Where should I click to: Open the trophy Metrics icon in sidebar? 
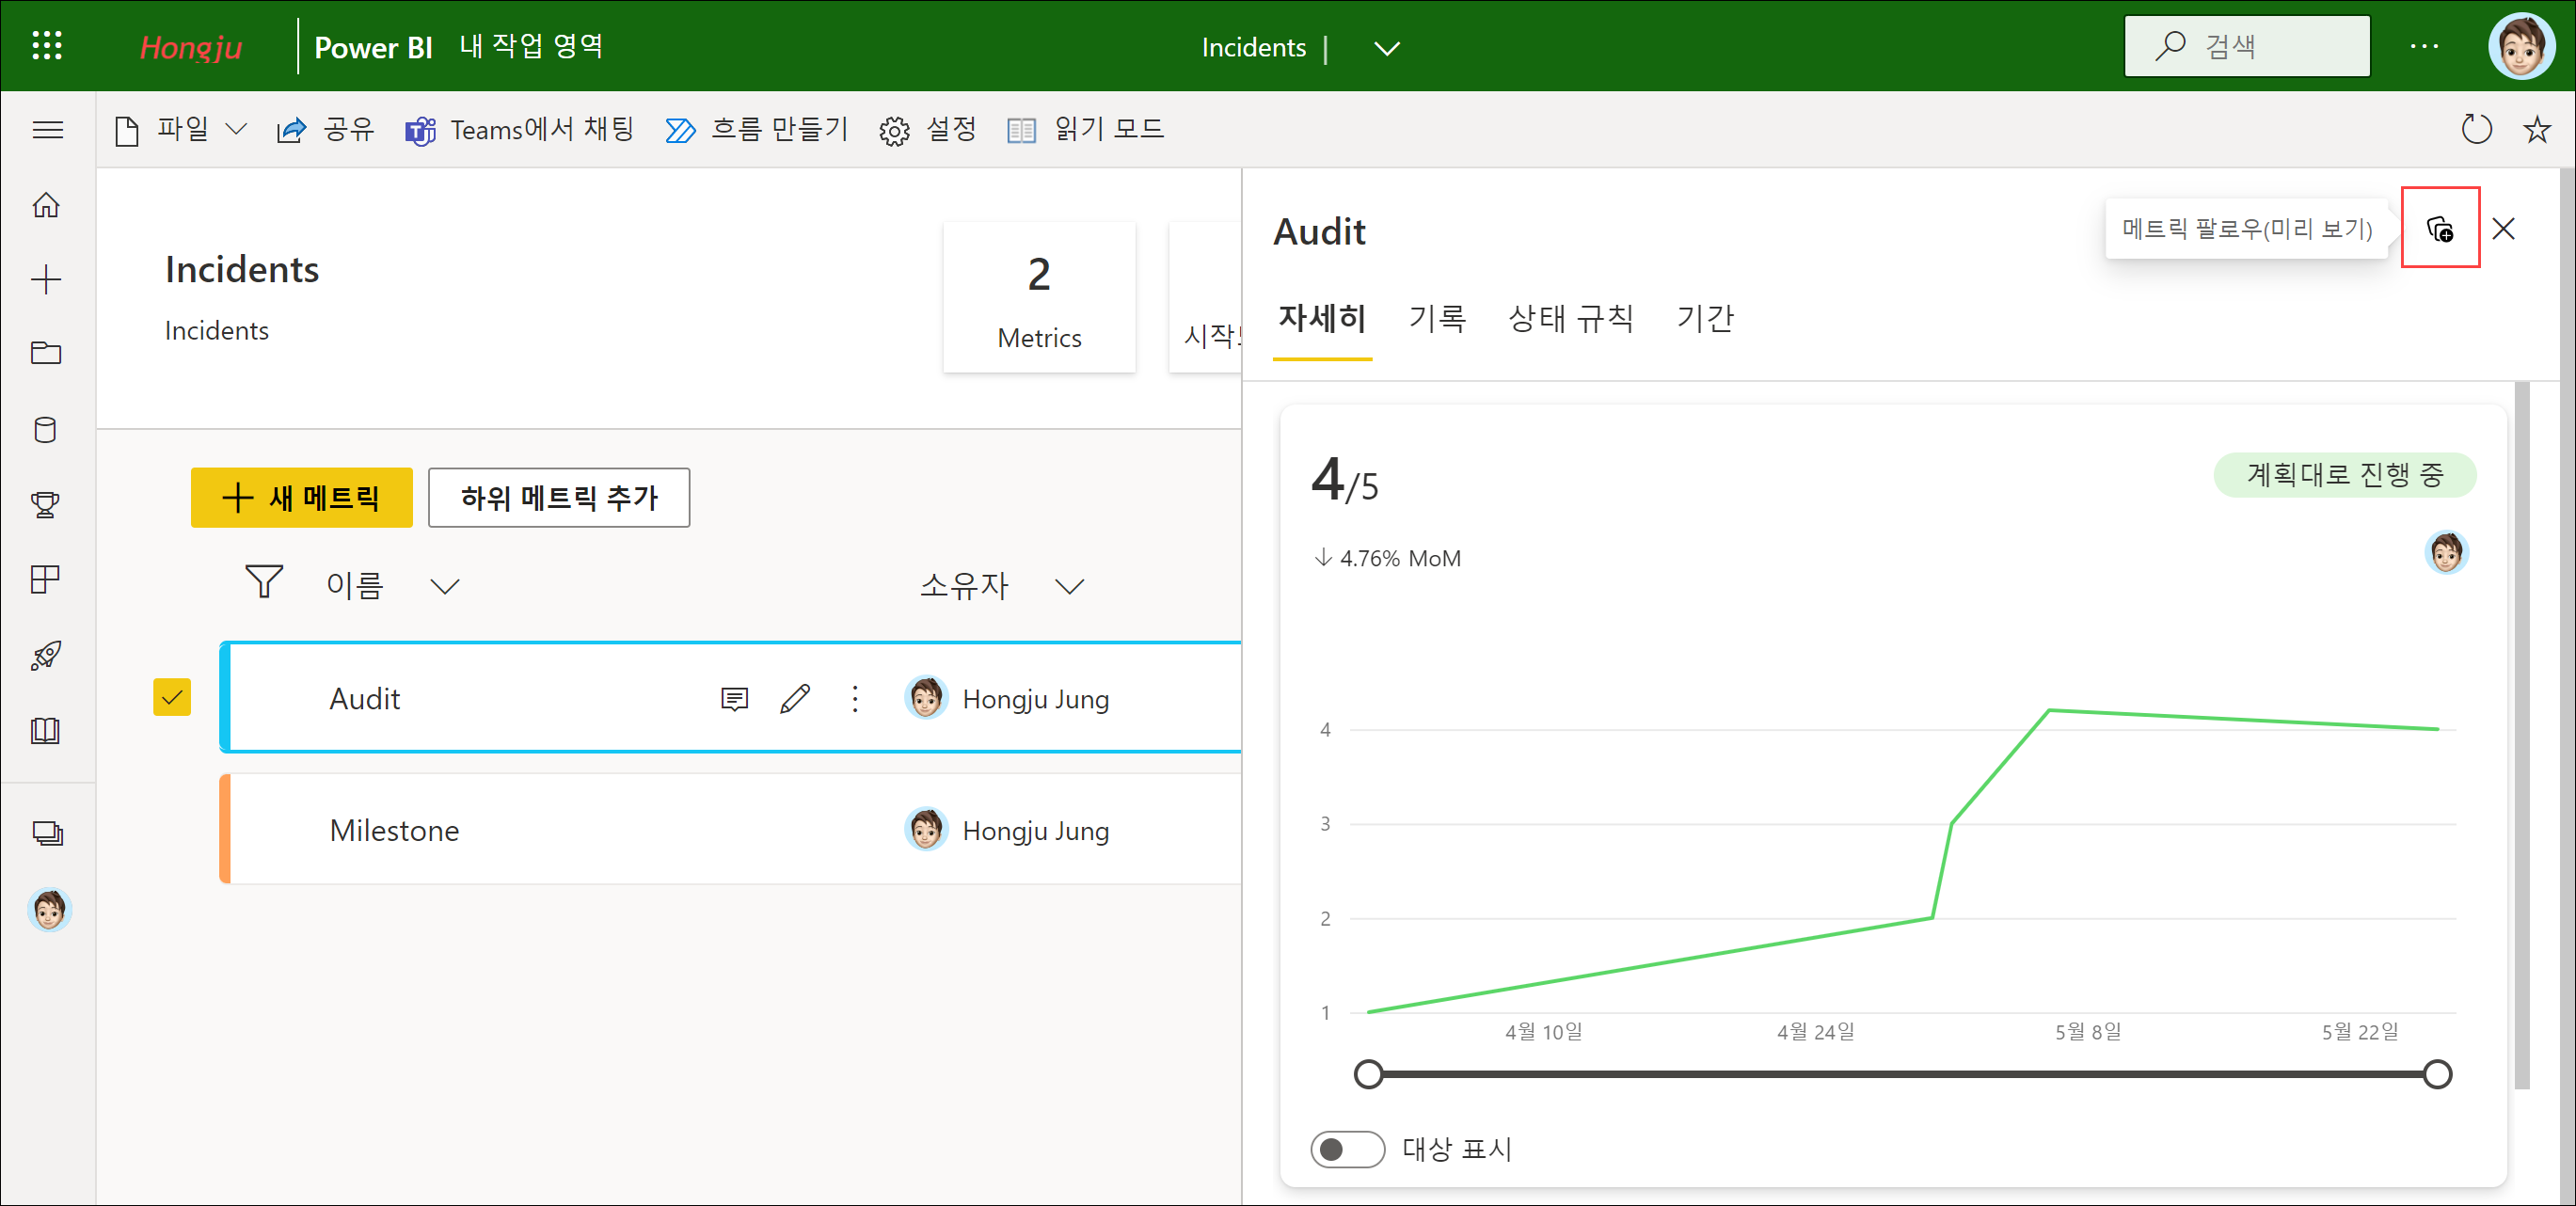[46, 504]
